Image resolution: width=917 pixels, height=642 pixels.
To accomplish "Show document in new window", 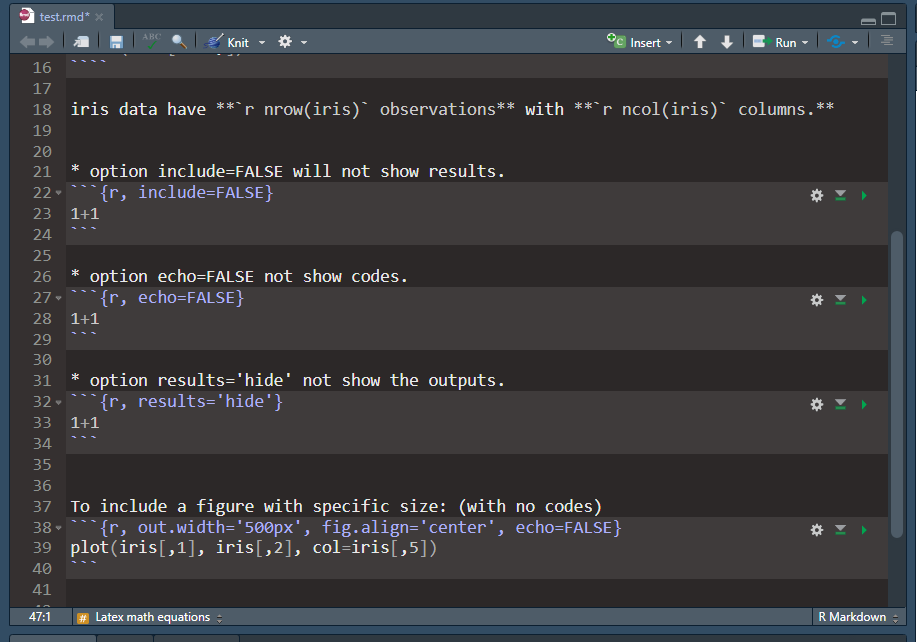I will pos(81,42).
